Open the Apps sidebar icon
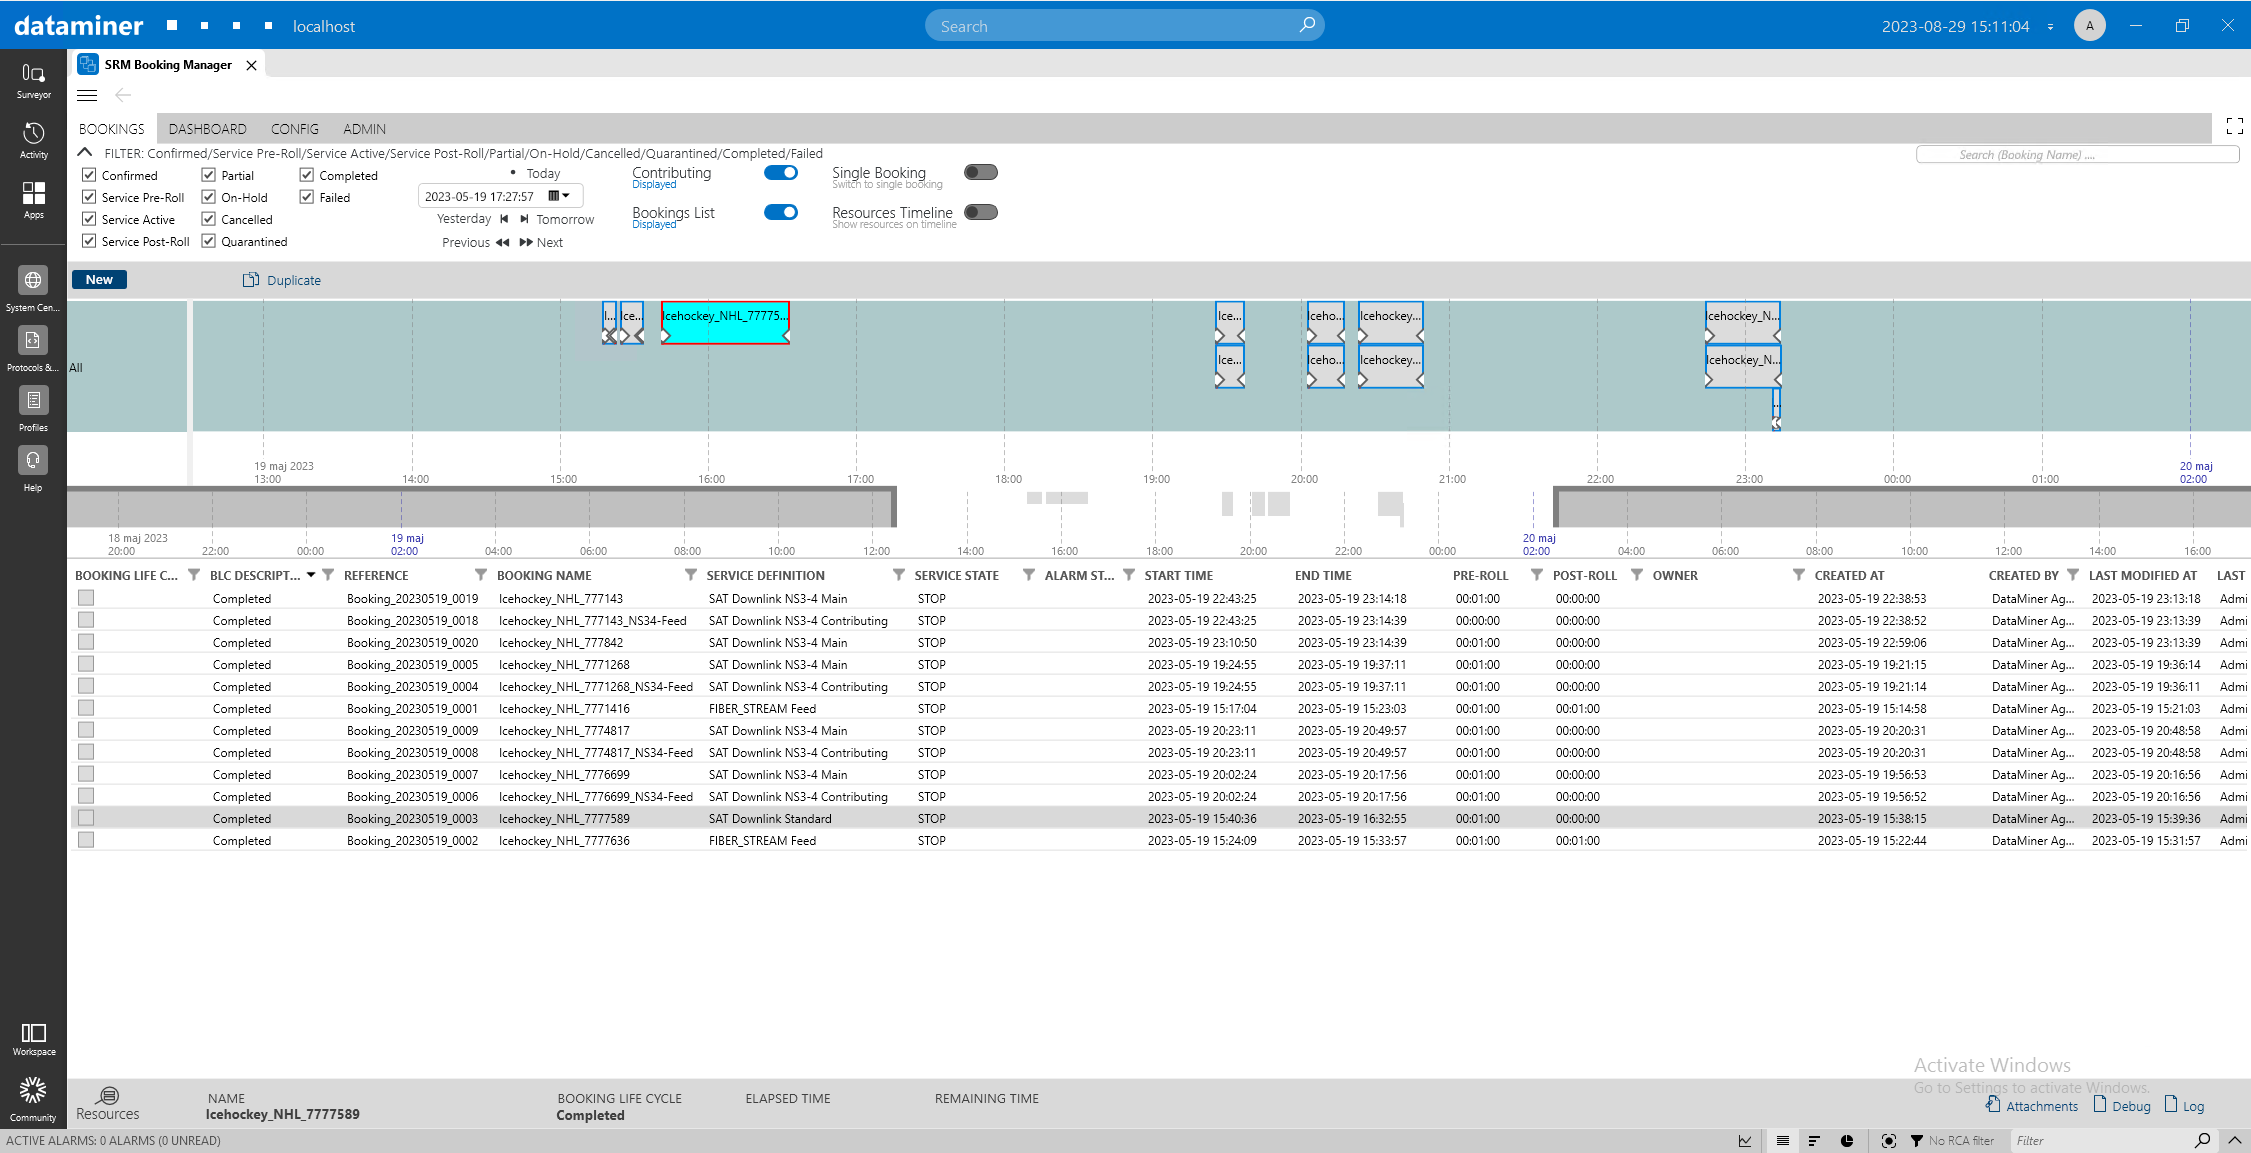Image resolution: width=2251 pixels, height=1153 pixels. 33,200
